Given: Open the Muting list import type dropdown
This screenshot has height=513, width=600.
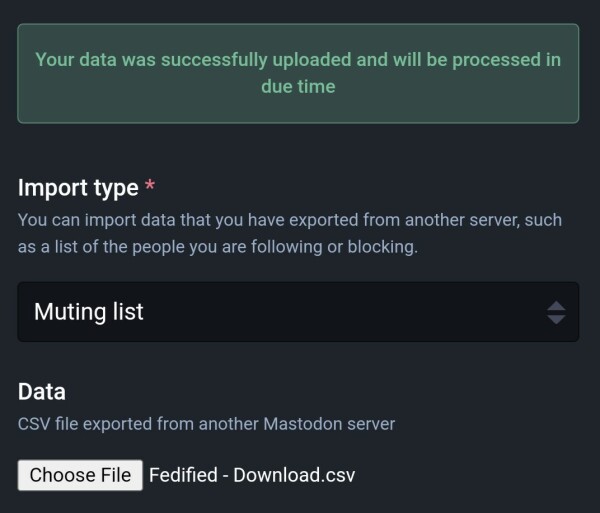Looking at the screenshot, I should (x=298, y=312).
